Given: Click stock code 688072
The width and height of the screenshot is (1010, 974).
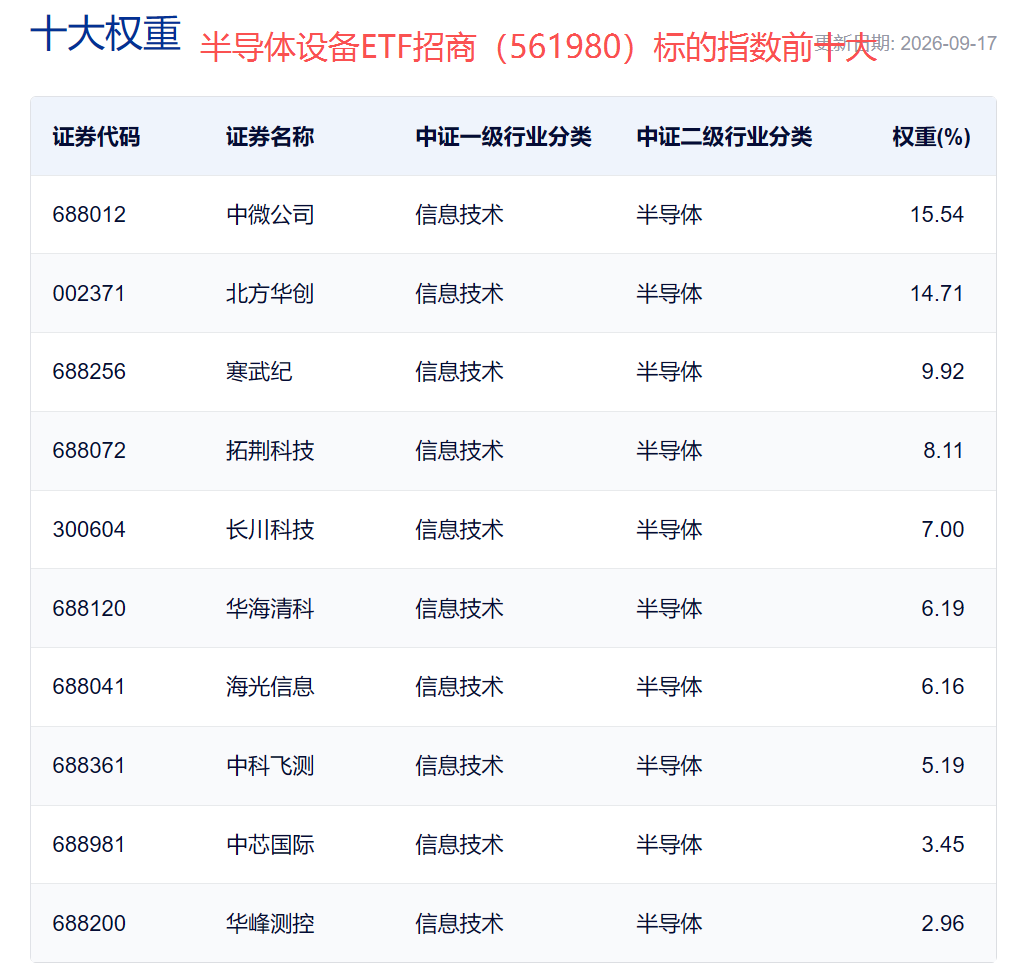Looking at the screenshot, I should (x=89, y=450).
